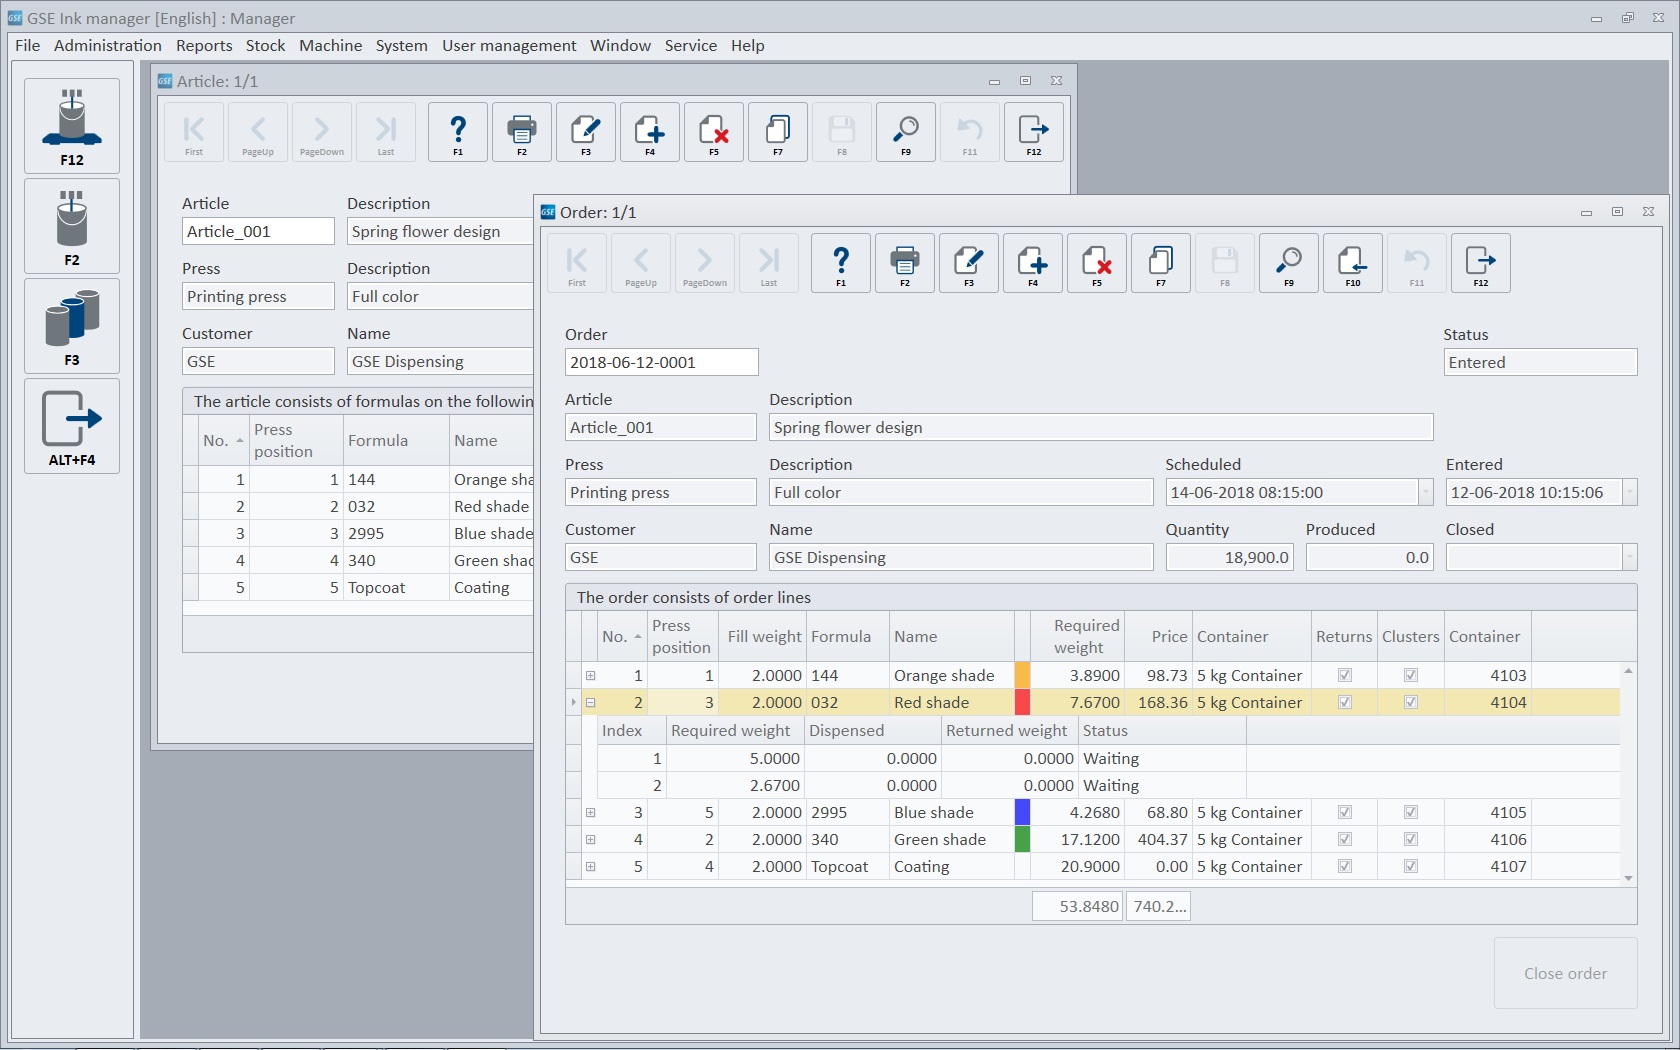Click the red color swatch beside Red shade
Image resolution: width=1680 pixels, height=1050 pixels.
[1021, 702]
